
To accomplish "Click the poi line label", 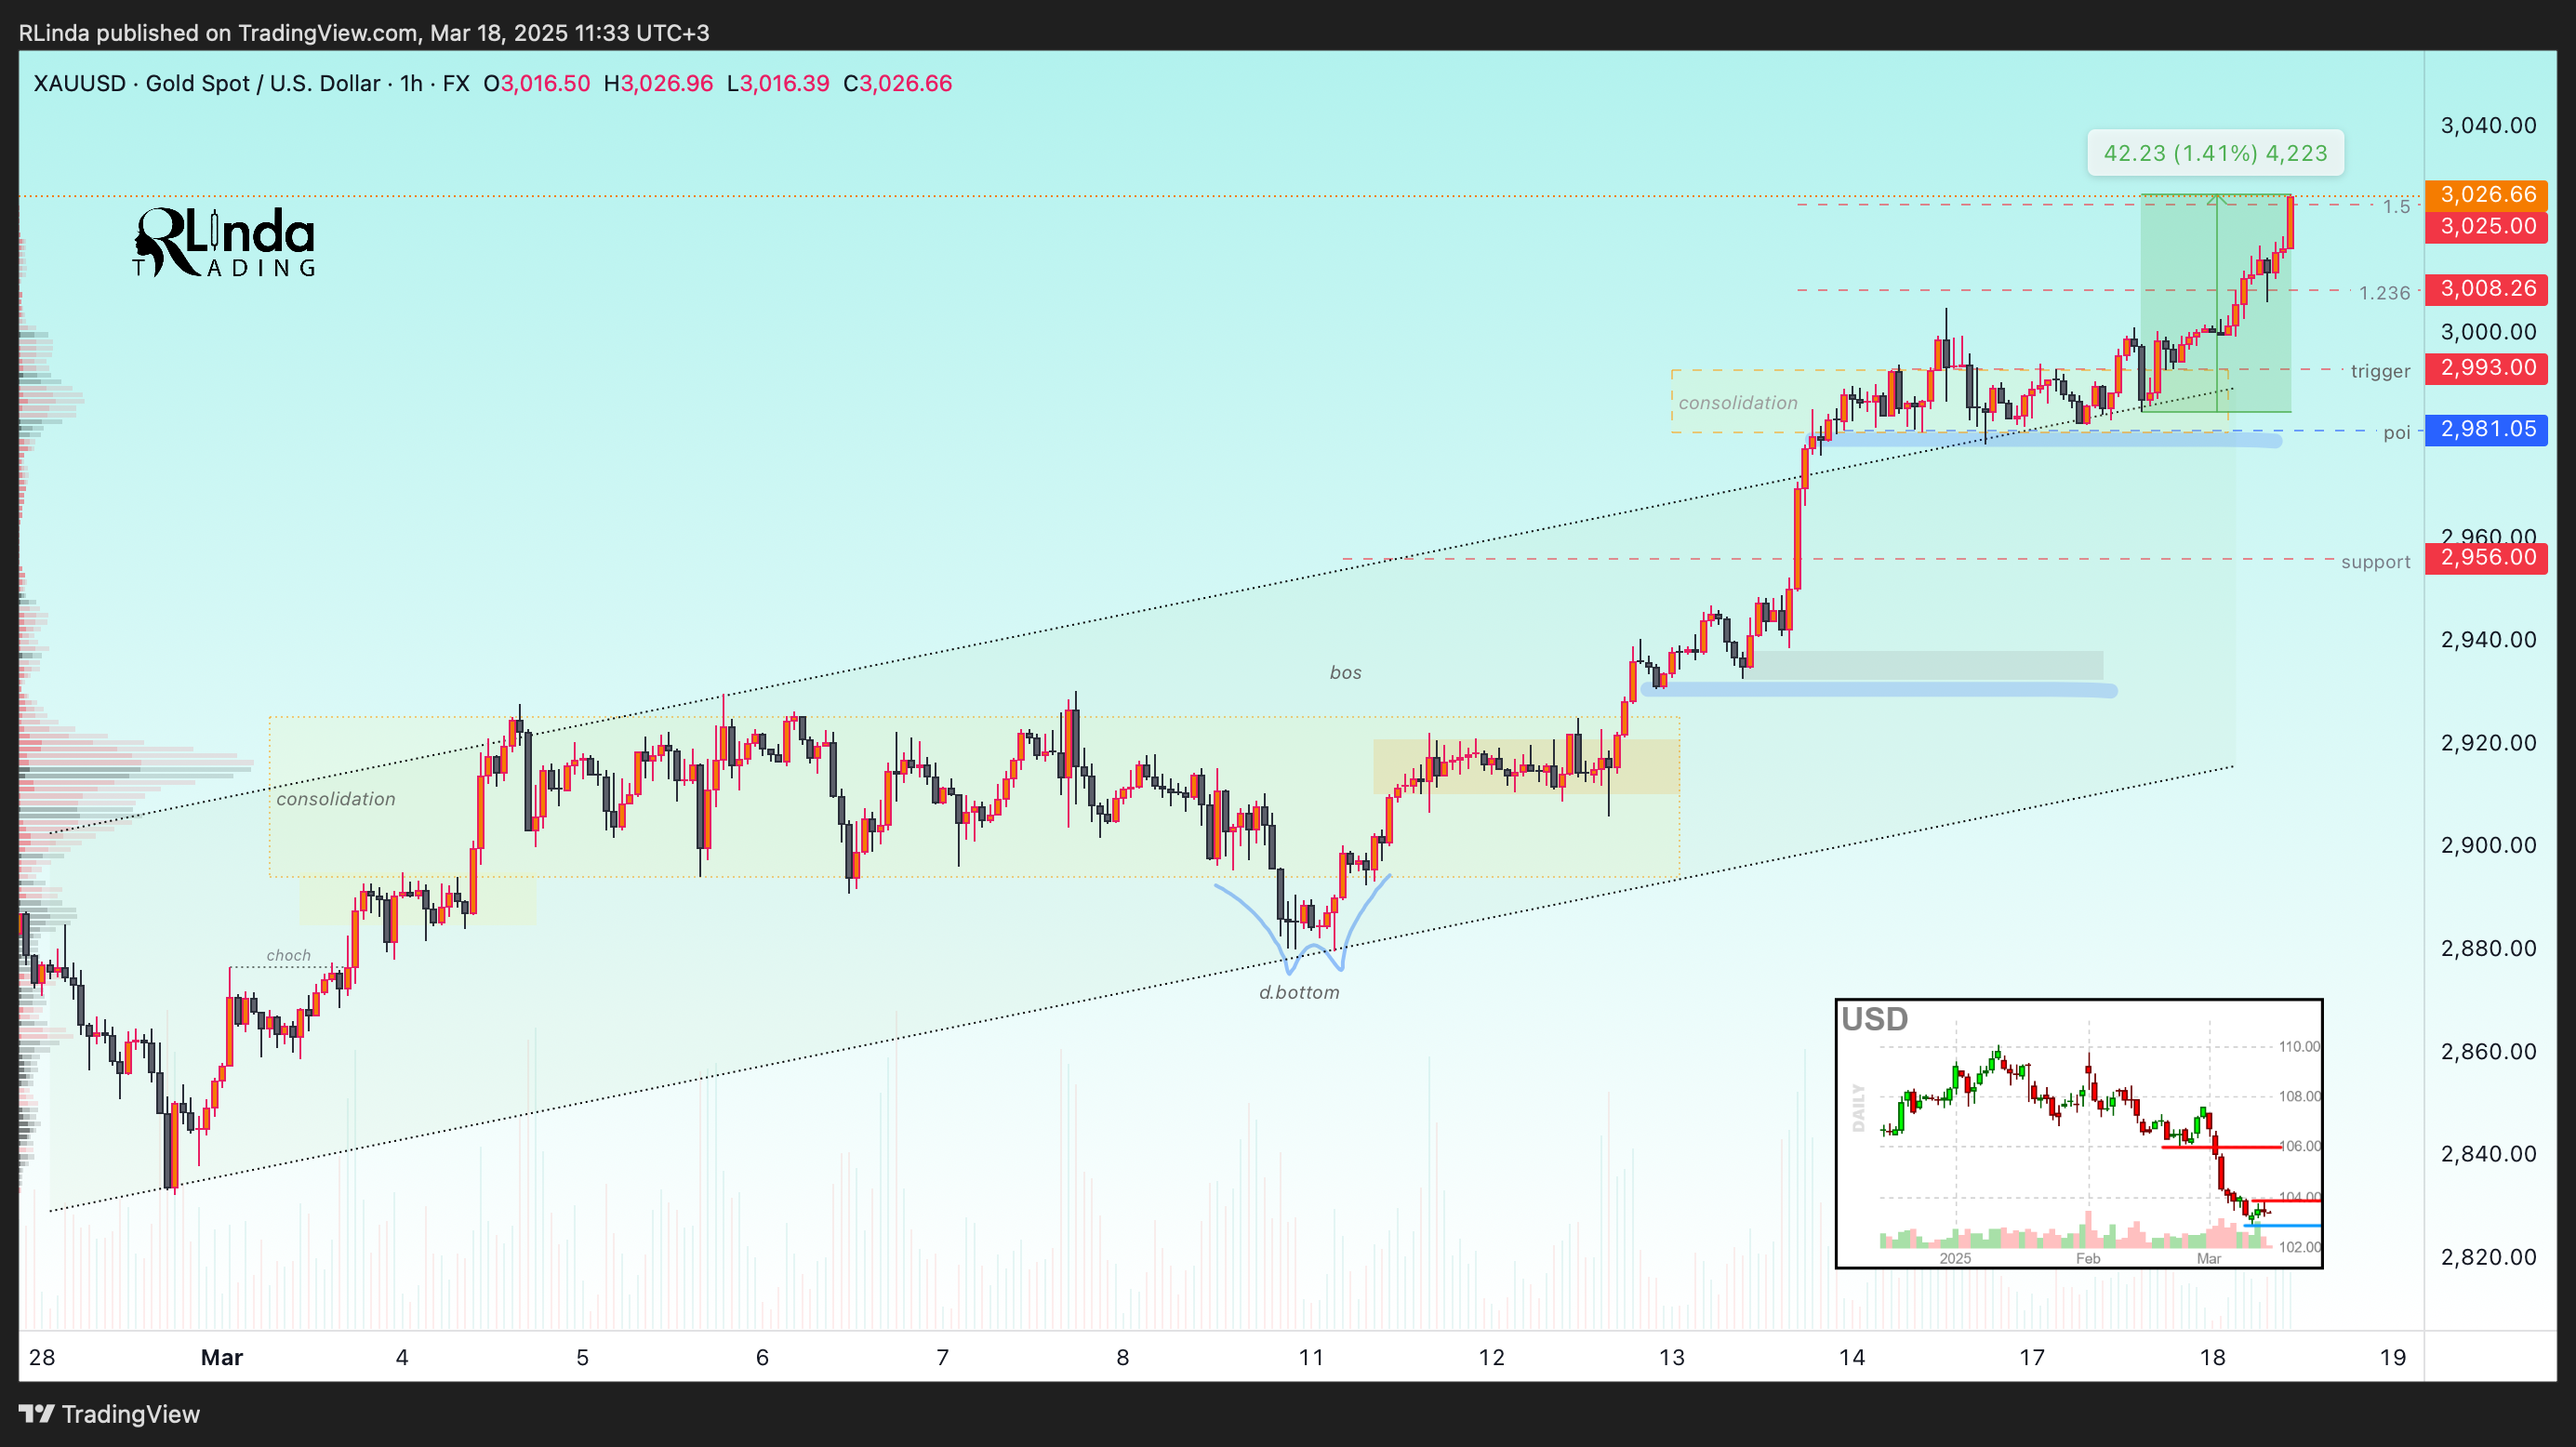I will click(2396, 433).
